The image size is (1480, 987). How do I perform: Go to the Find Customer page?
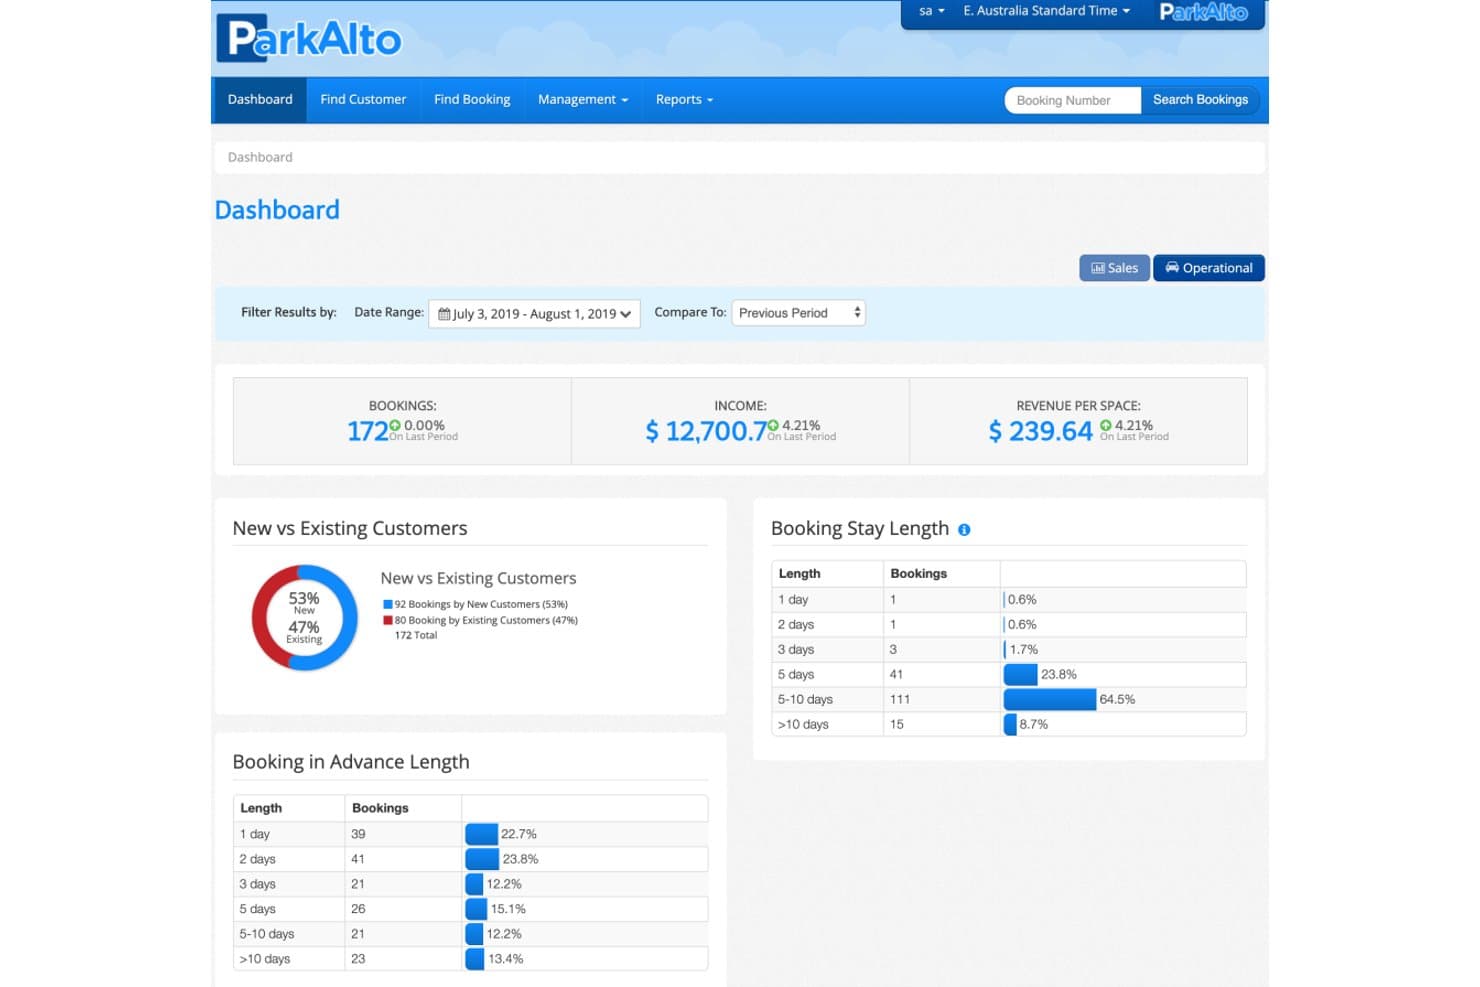tap(363, 100)
